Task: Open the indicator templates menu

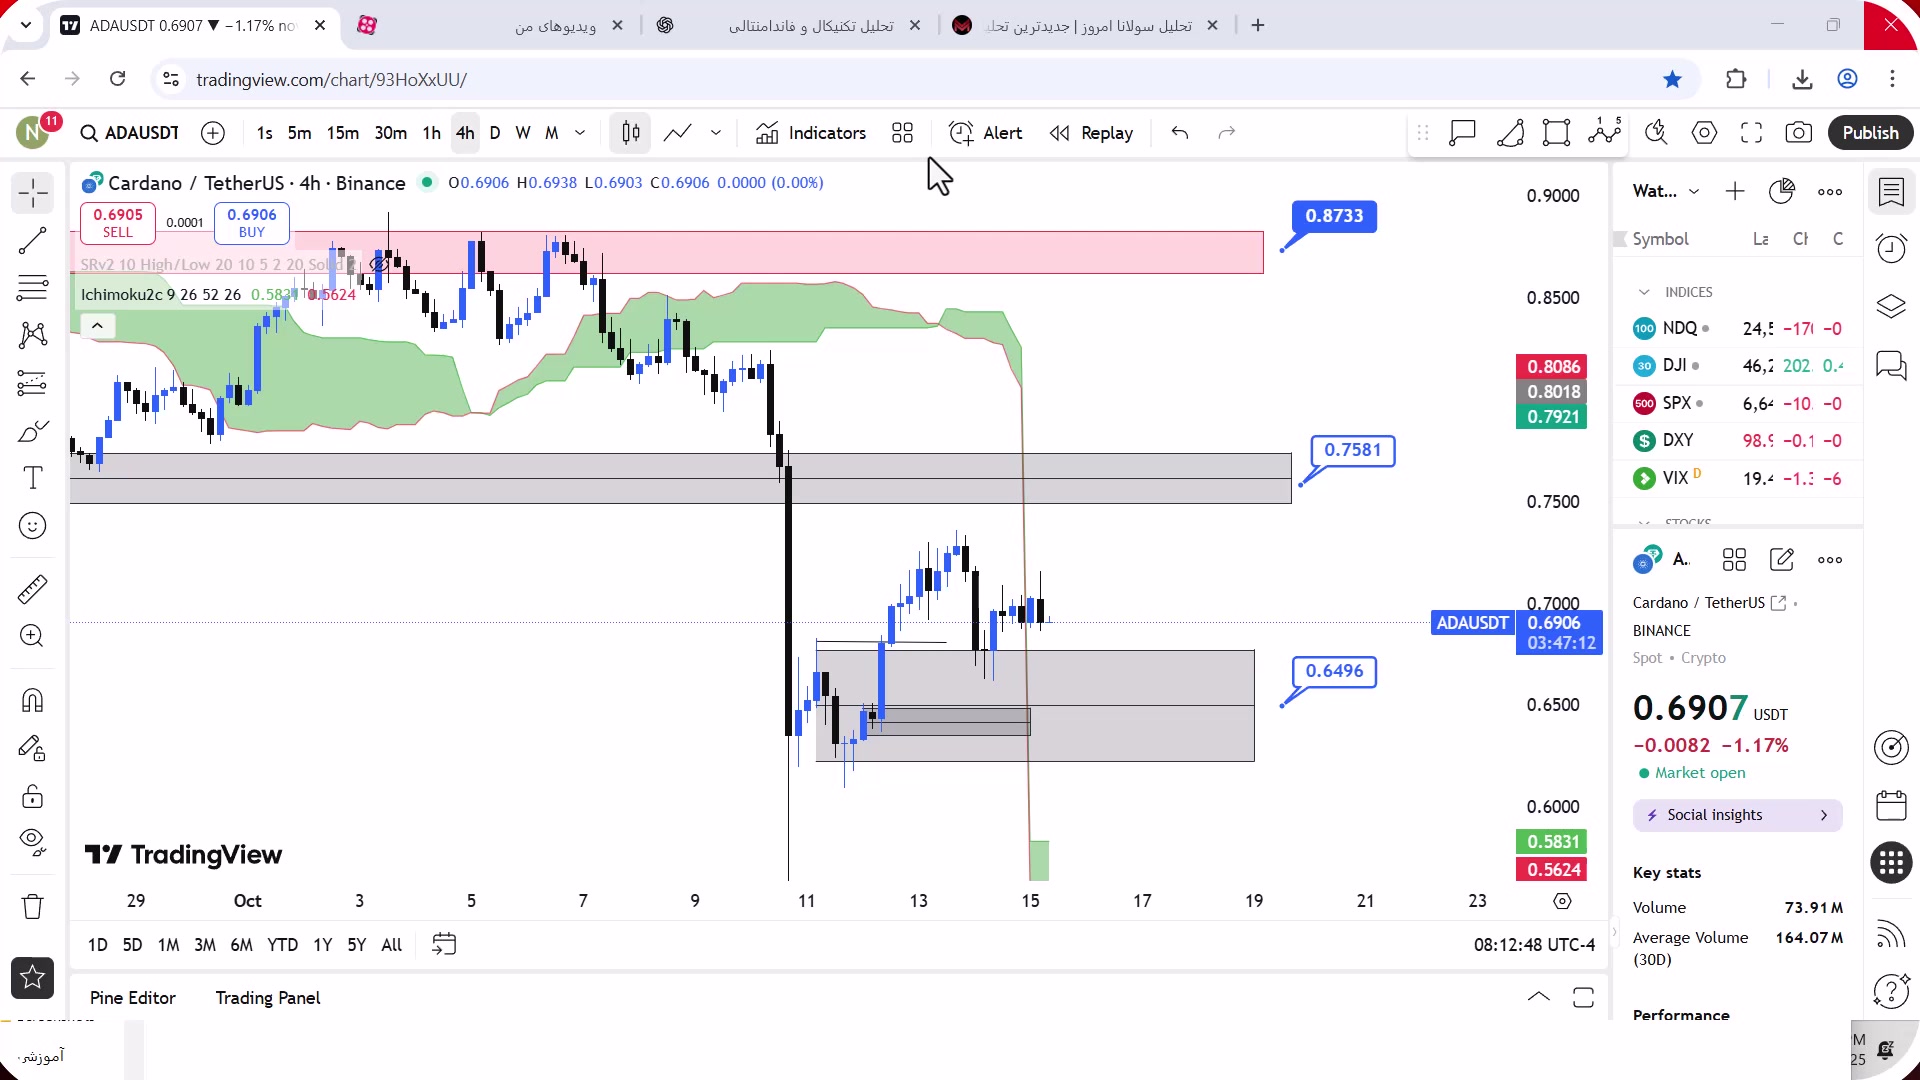Action: click(903, 133)
